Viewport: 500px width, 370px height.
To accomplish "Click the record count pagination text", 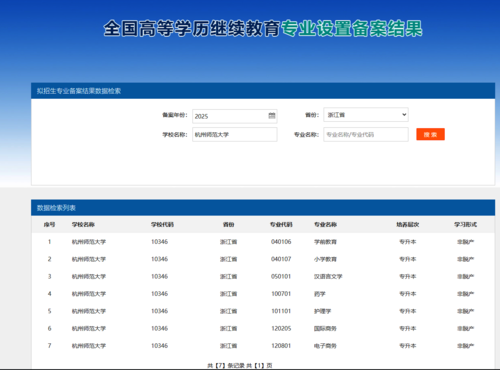I will 240,366.
